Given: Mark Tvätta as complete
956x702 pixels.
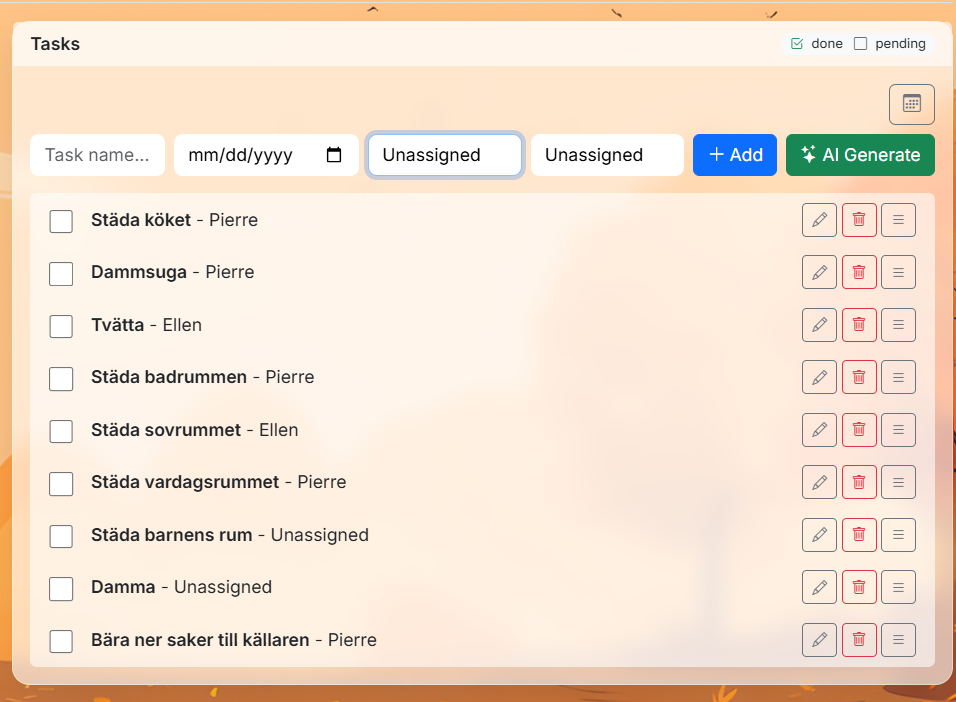Looking at the screenshot, I should click(x=61, y=326).
